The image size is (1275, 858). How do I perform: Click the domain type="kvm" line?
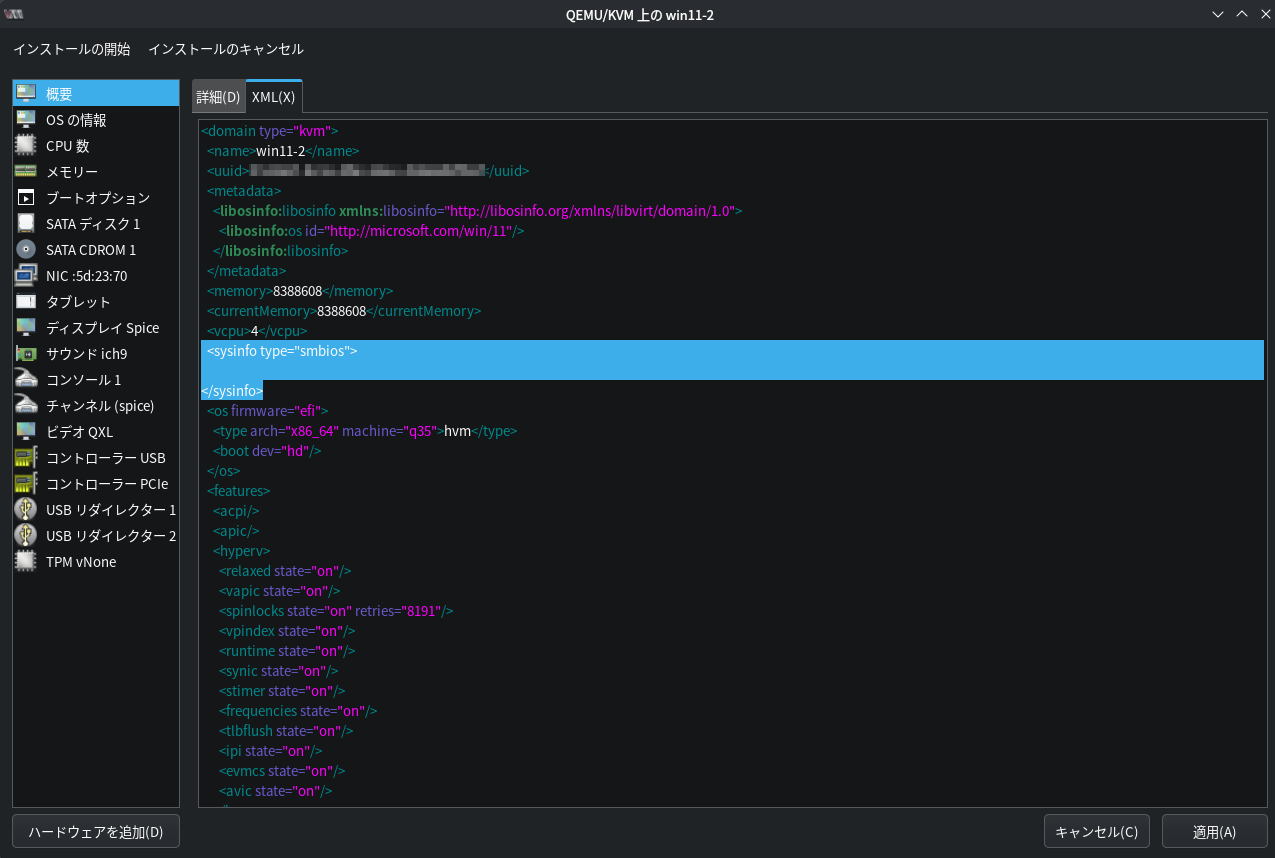pyautogui.click(x=270, y=131)
